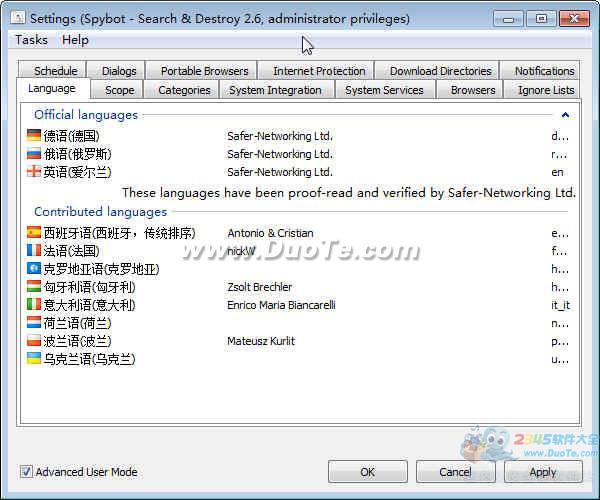This screenshot has width=600, height=500.
Task: Click the Spanish flag icon
Action: pos(34,232)
